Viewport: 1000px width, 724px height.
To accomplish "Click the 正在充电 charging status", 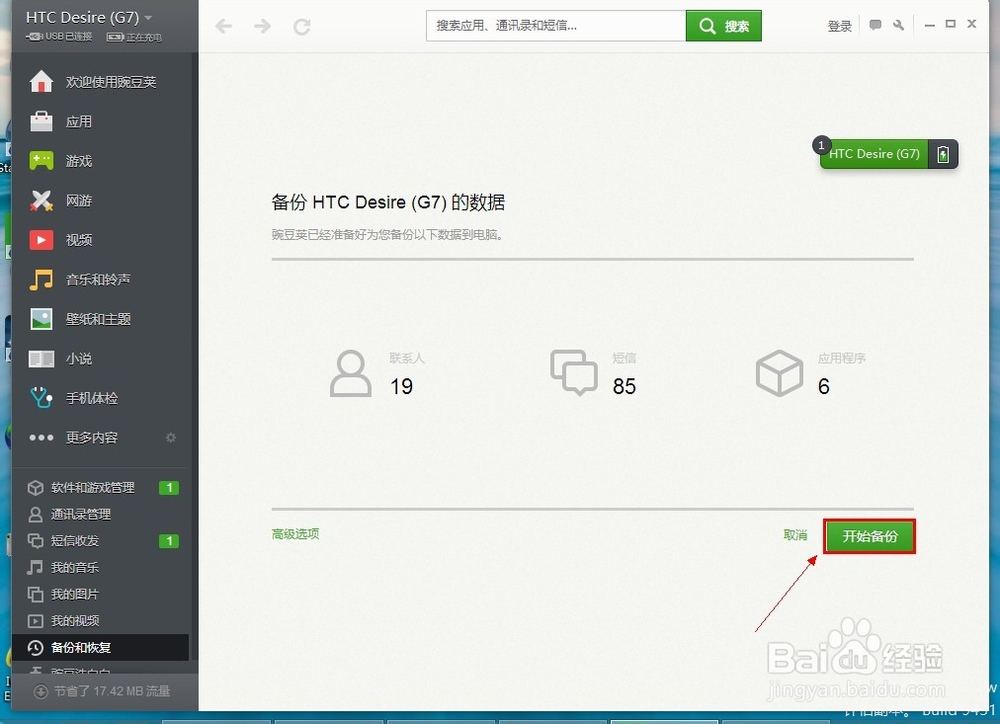I will click(x=134, y=37).
